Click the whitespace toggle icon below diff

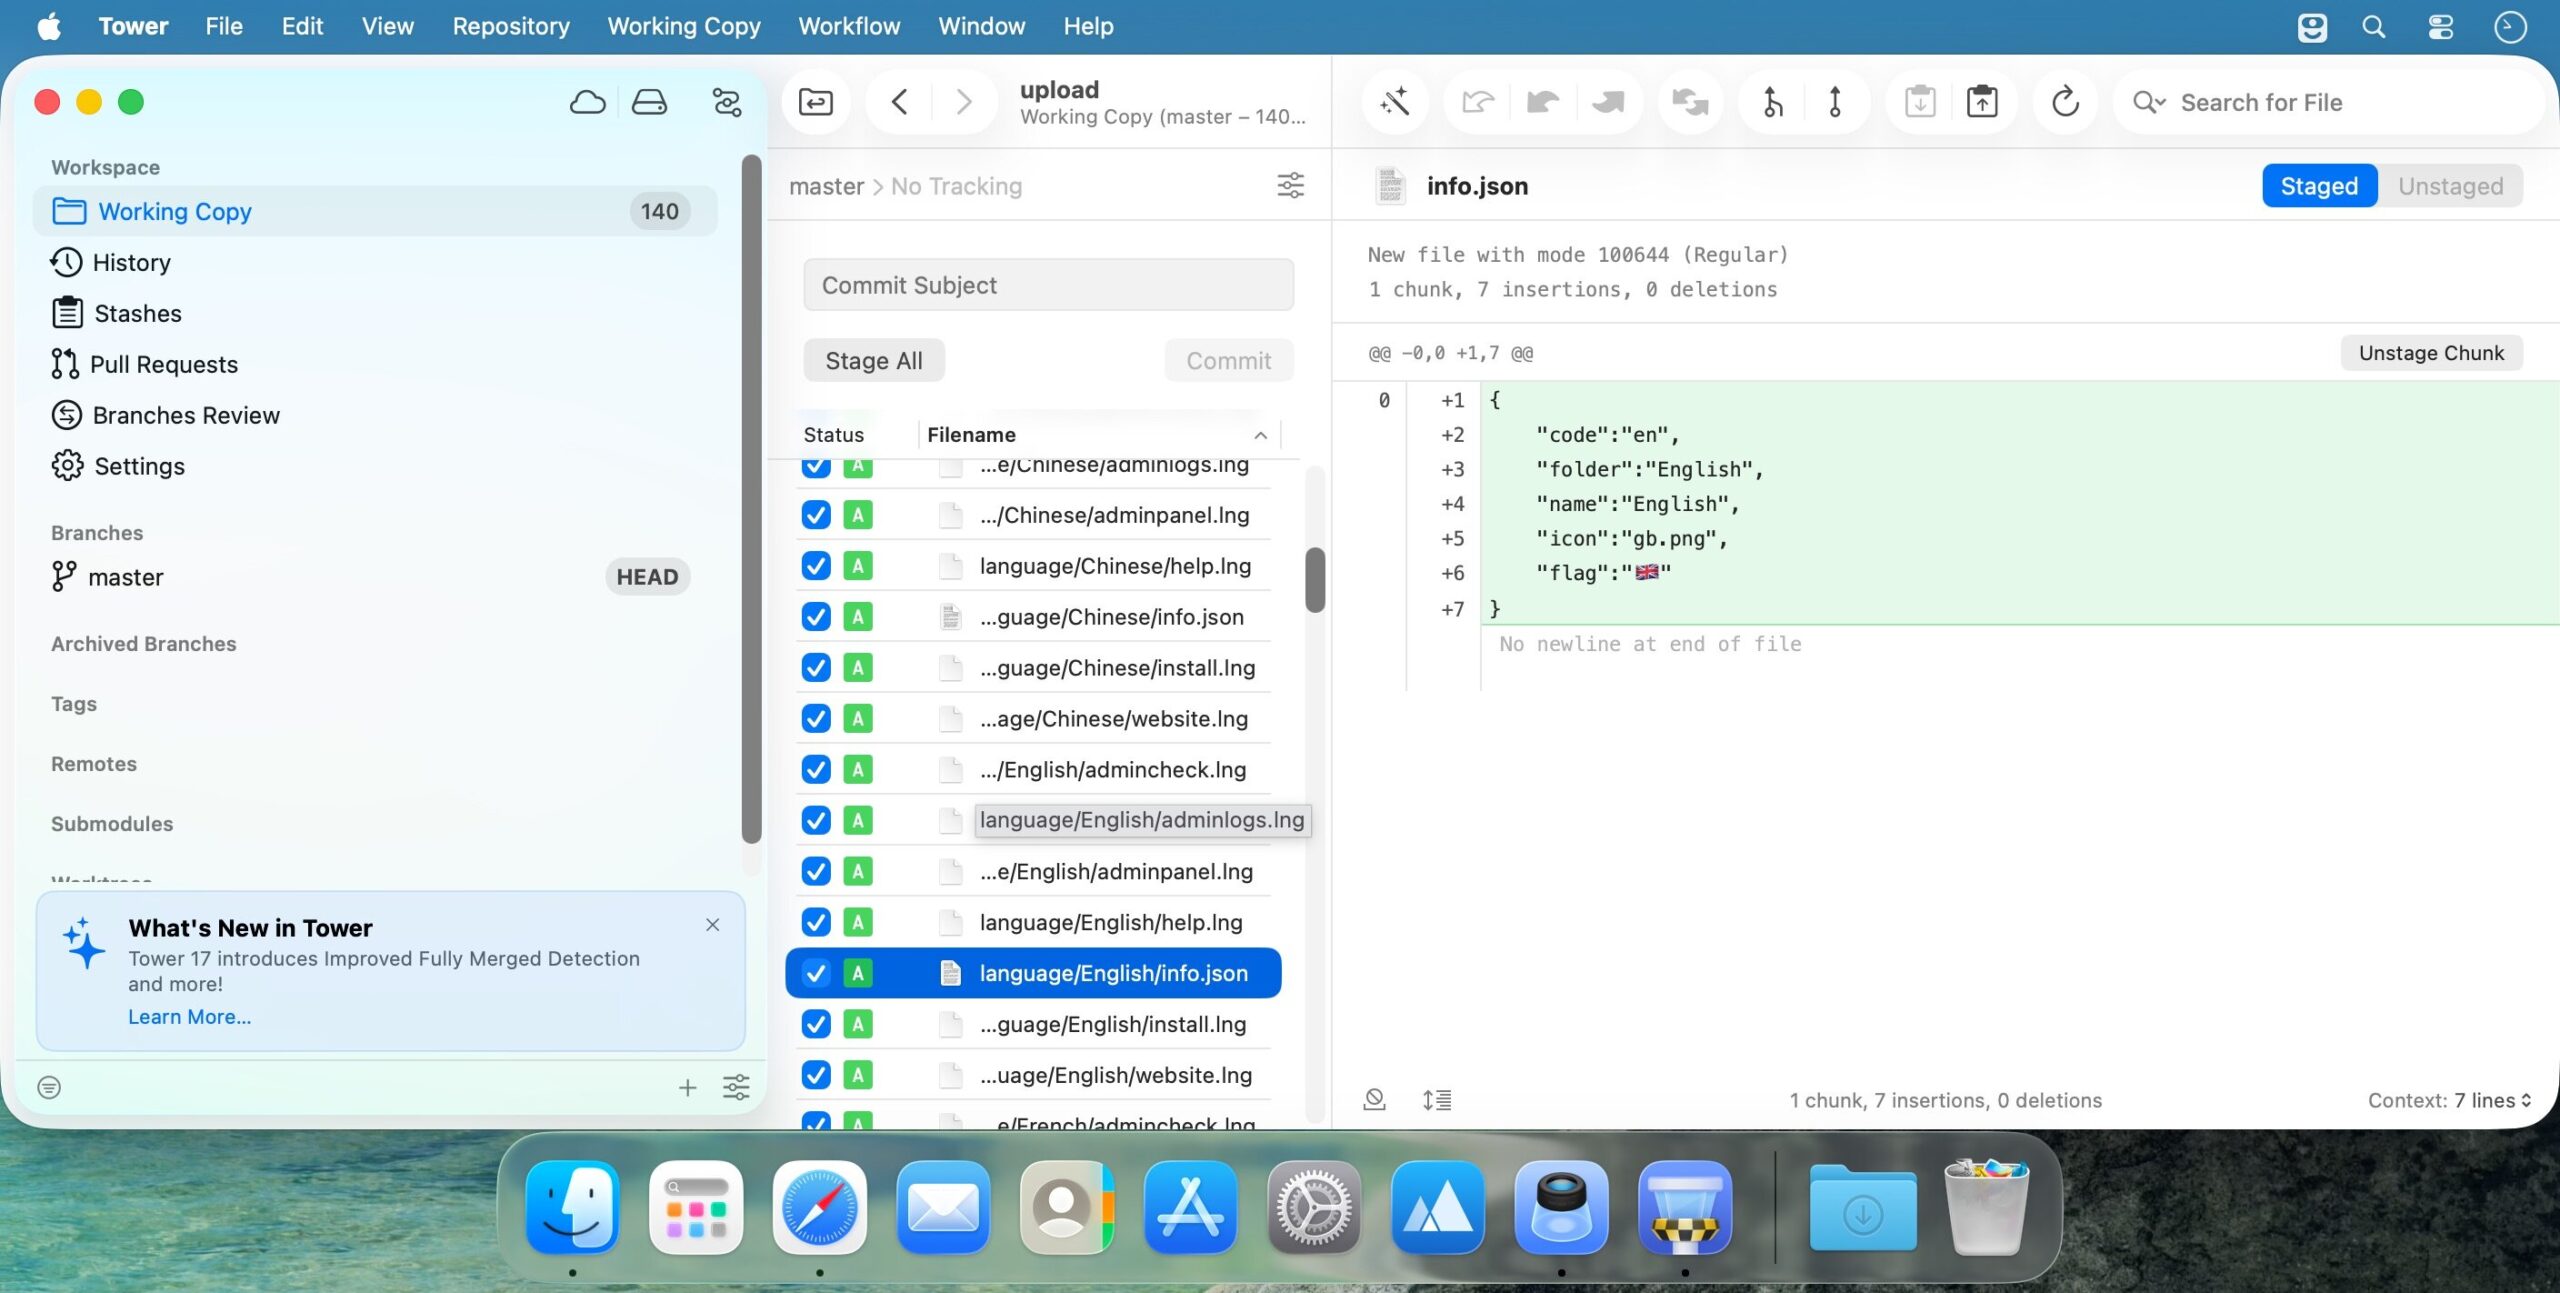(x=1375, y=1101)
